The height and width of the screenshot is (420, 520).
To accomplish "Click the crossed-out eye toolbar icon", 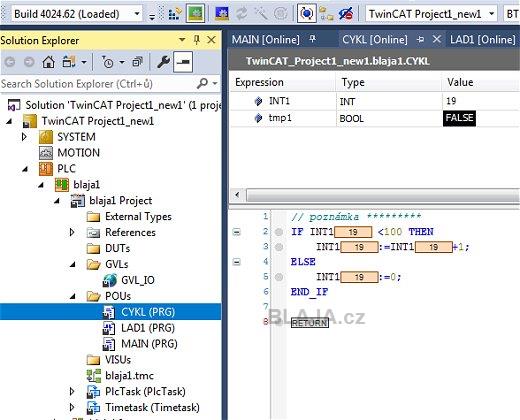I will click(x=346, y=14).
